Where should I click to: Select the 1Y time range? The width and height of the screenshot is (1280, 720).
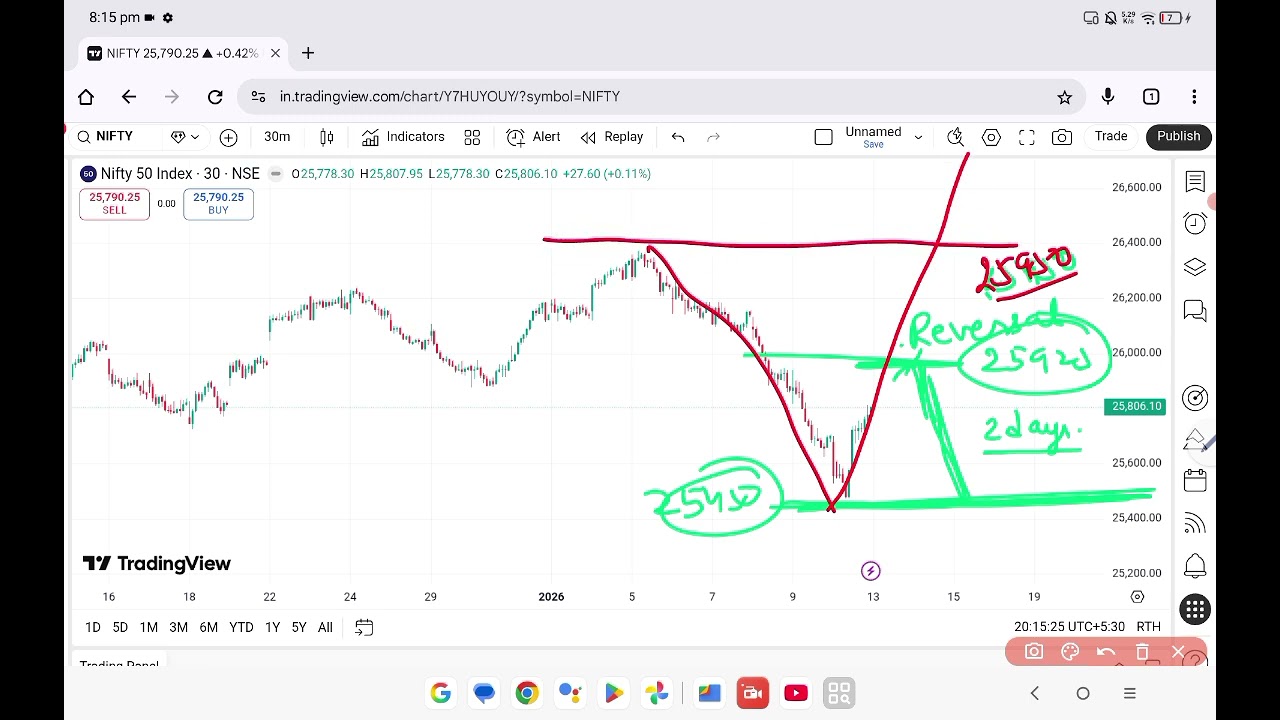pos(272,627)
